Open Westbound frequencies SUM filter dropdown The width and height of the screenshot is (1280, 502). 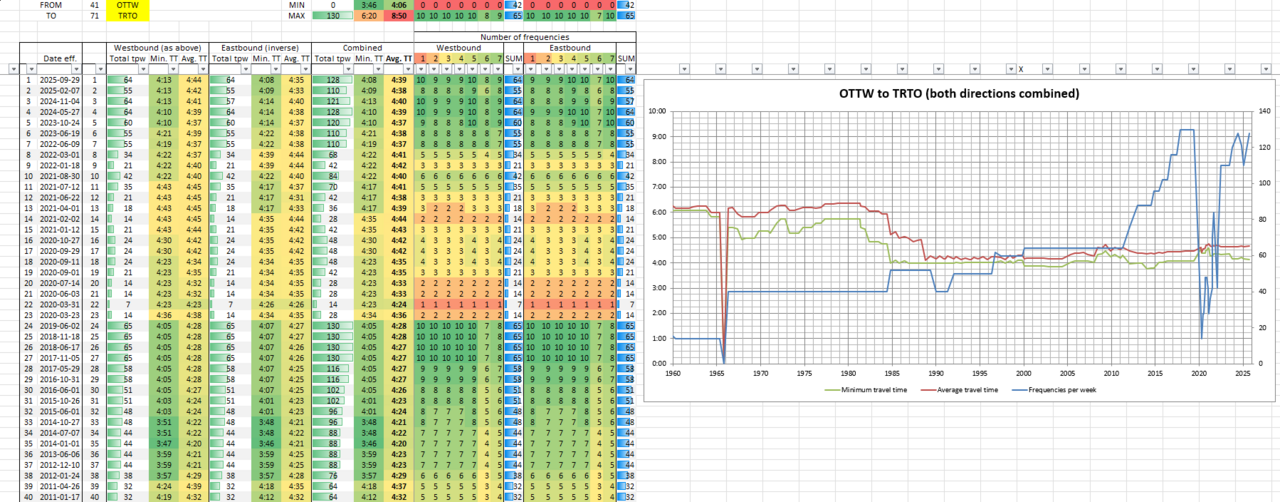pos(518,69)
